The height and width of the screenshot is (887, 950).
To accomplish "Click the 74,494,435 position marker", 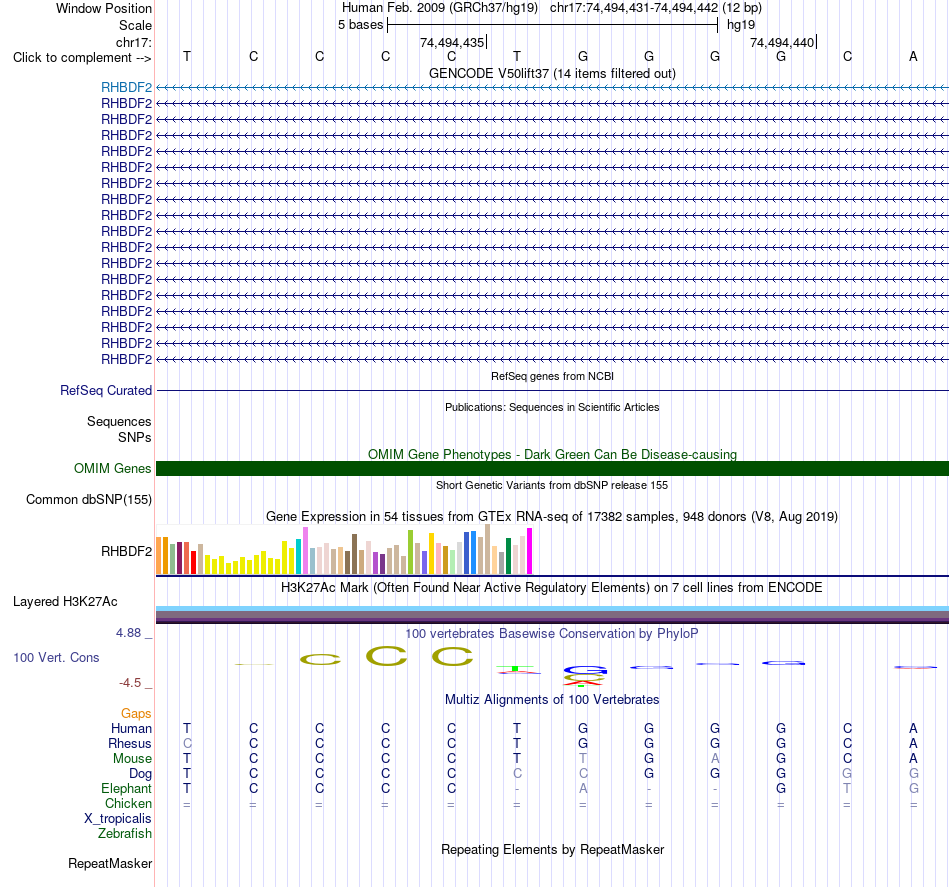I will (452, 42).
